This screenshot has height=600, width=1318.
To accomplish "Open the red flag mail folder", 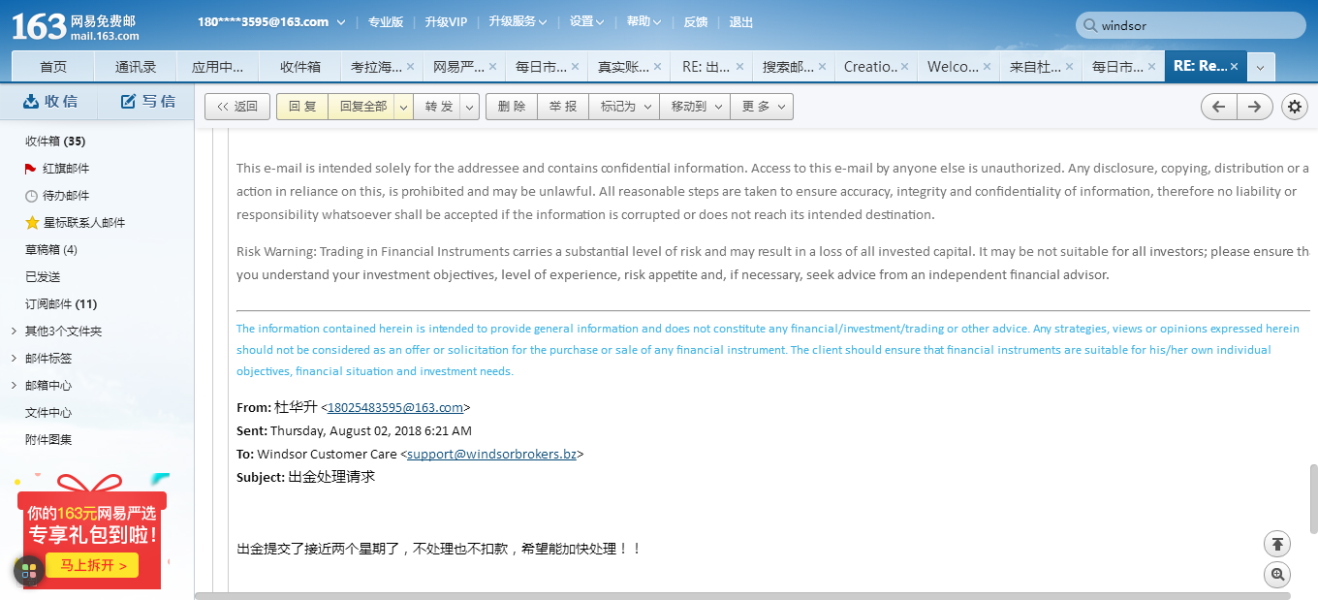I will (66, 168).
